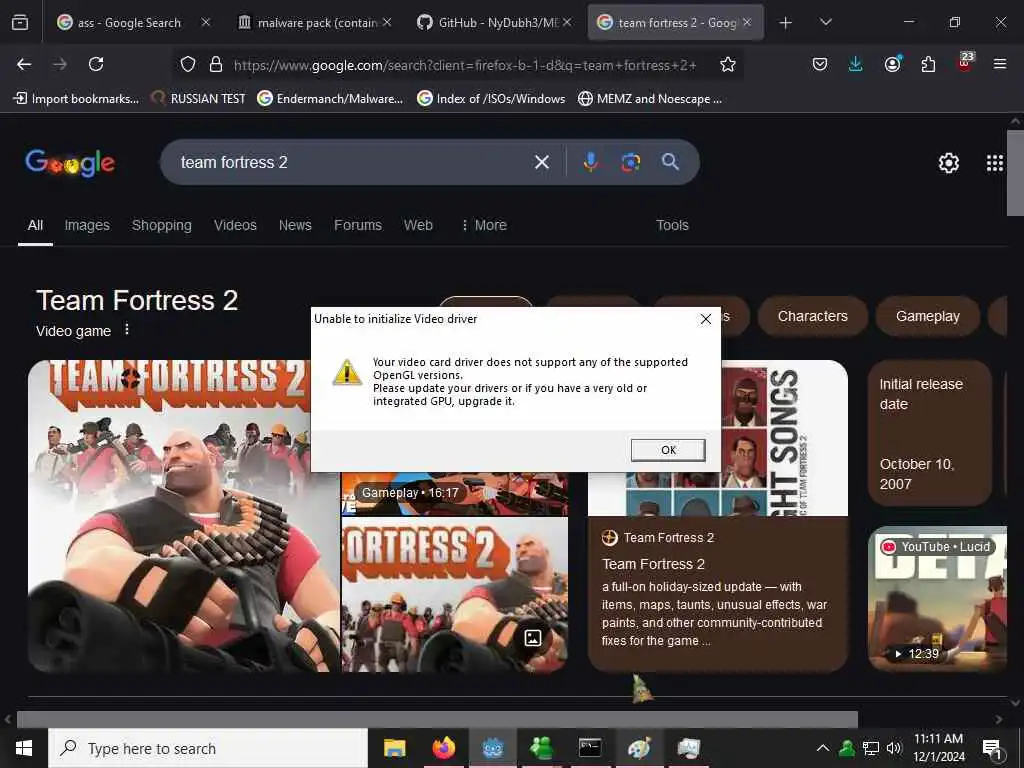Image resolution: width=1024 pixels, height=768 pixels.
Task: Clear the search box with the X
Action: point(541,162)
